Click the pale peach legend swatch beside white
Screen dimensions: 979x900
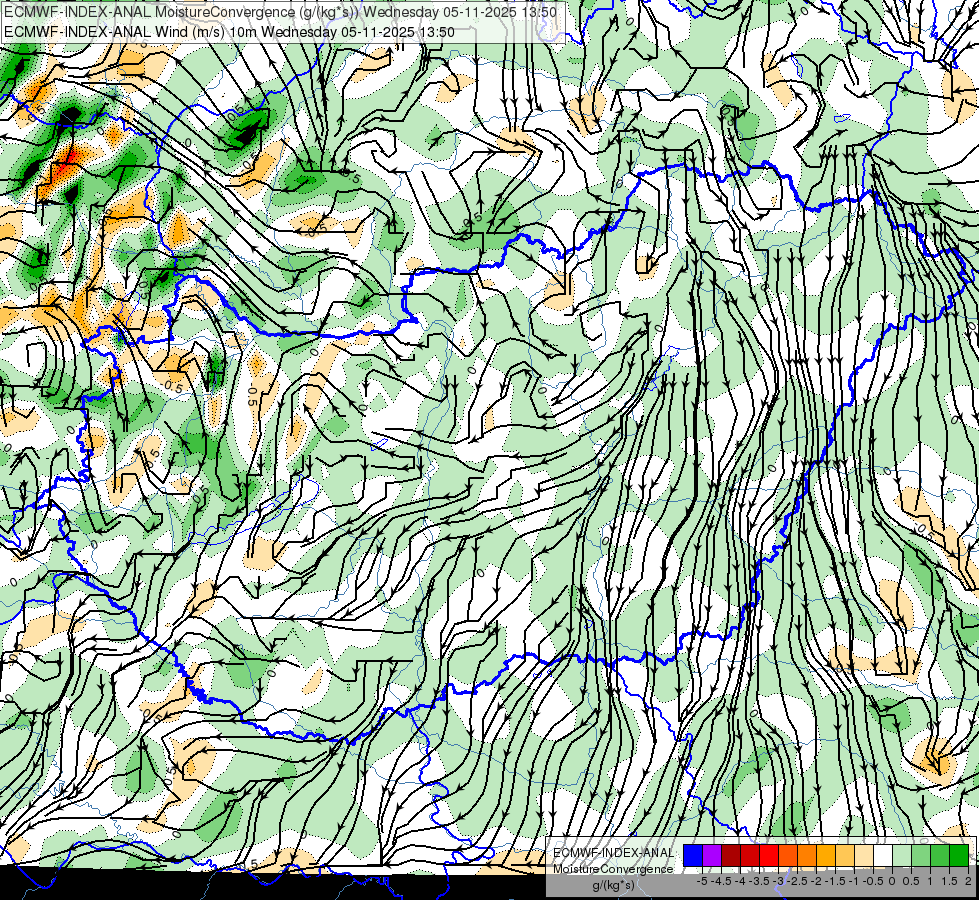tap(864, 855)
